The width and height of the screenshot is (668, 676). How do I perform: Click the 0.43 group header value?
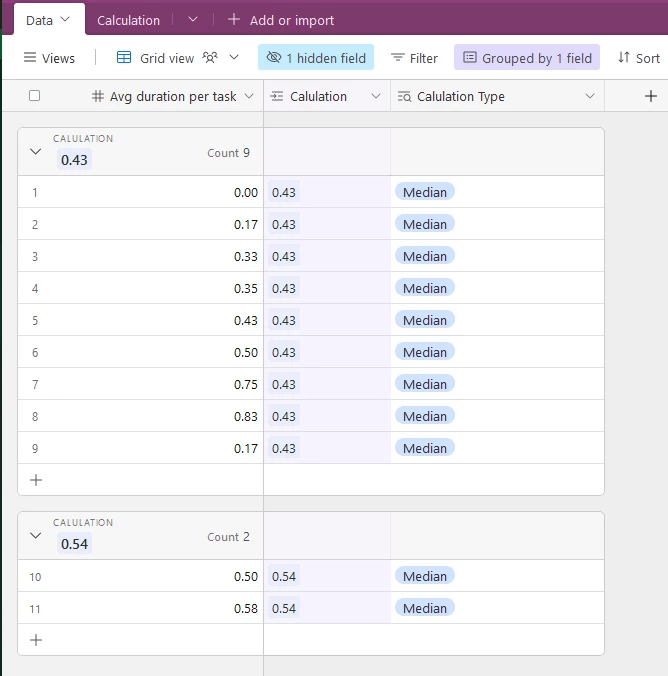point(74,160)
